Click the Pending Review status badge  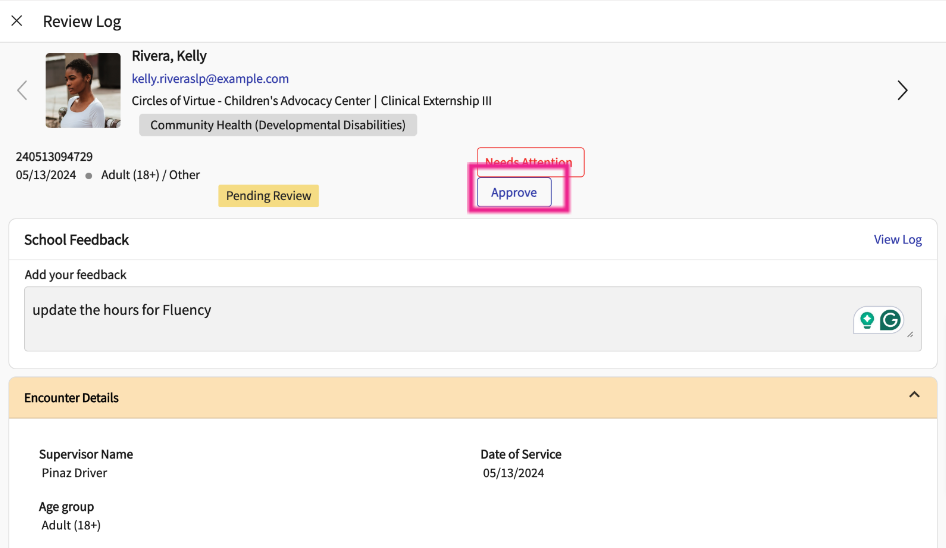(268, 196)
